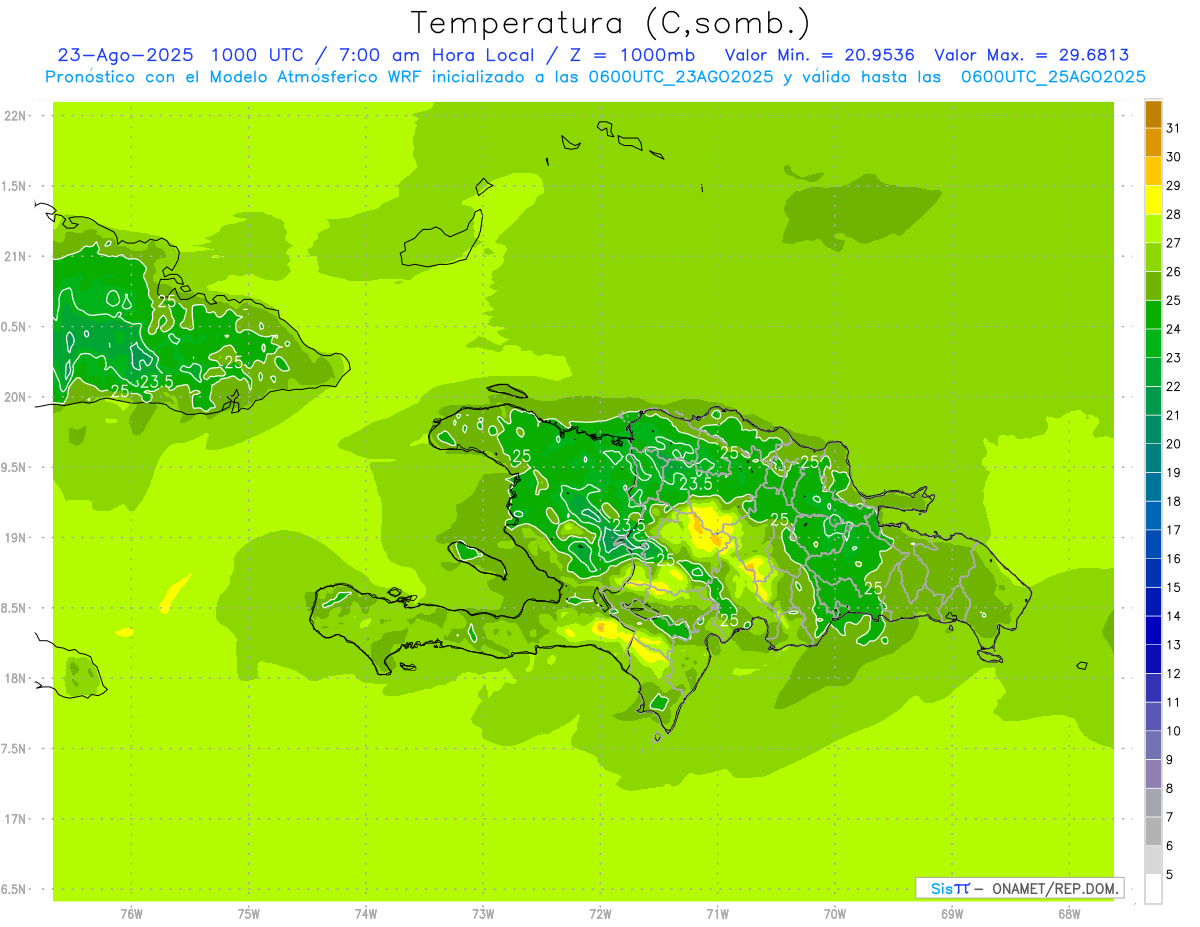Click the ONAMET/REP.DOM. logo box

click(1019, 888)
